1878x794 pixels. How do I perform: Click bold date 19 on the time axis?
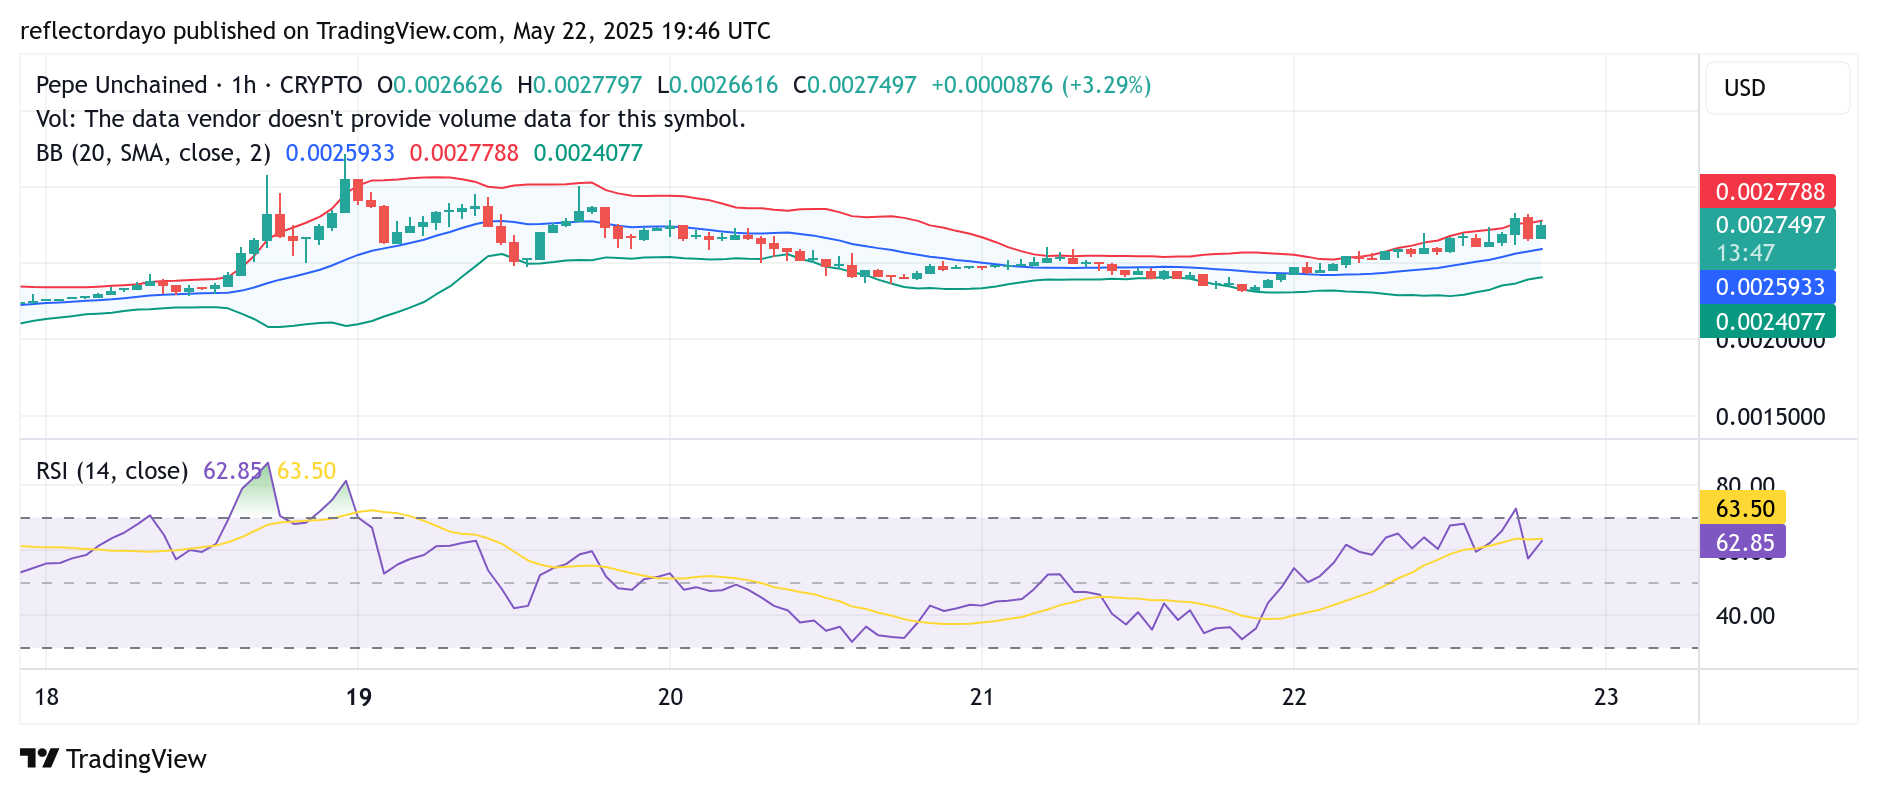pyautogui.click(x=358, y=697)
